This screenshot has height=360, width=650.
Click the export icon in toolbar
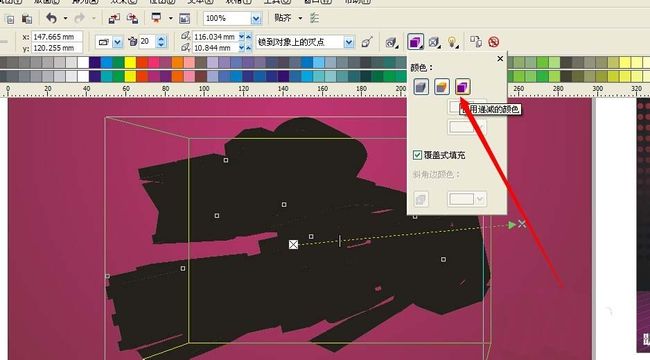(133, 18)
